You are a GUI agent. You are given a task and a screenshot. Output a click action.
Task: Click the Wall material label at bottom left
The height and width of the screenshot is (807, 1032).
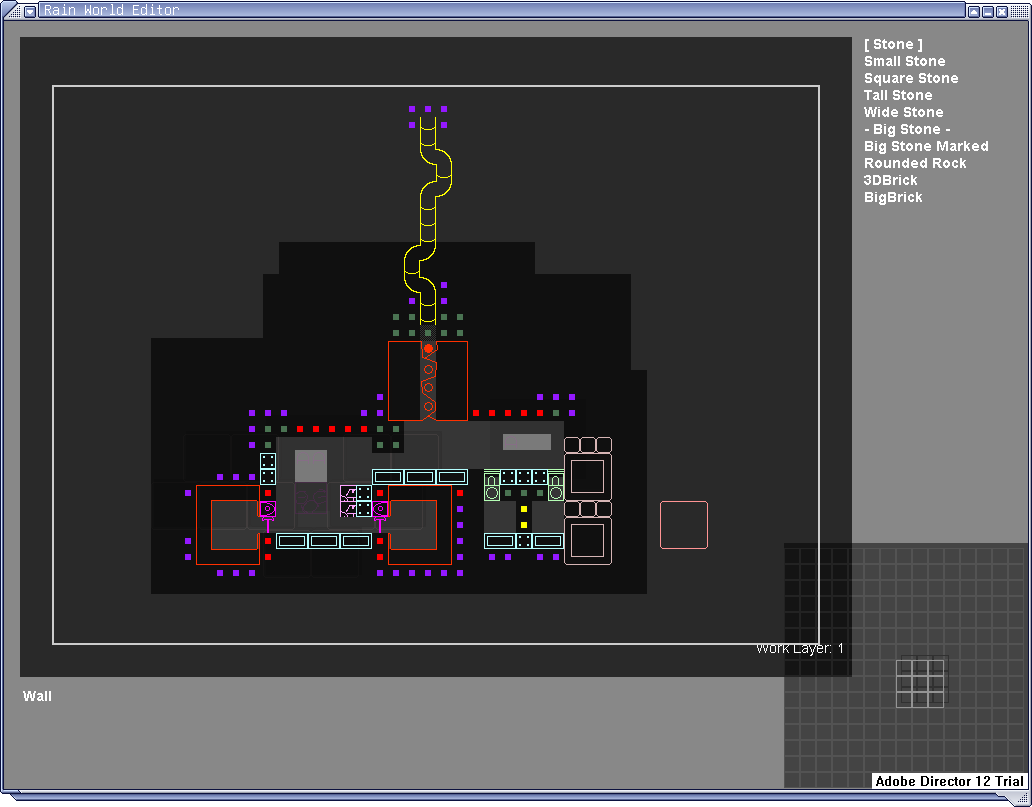pos(37,696)
